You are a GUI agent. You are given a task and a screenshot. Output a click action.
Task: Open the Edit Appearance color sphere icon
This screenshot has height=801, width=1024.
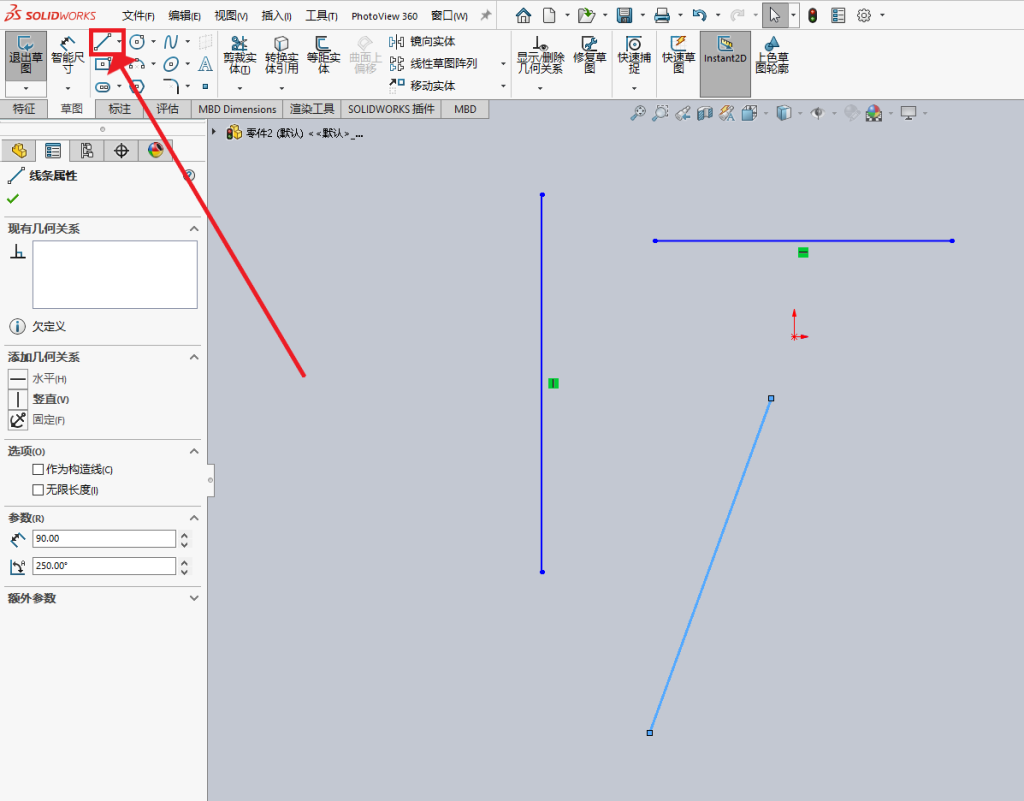(x=874, y=114)
